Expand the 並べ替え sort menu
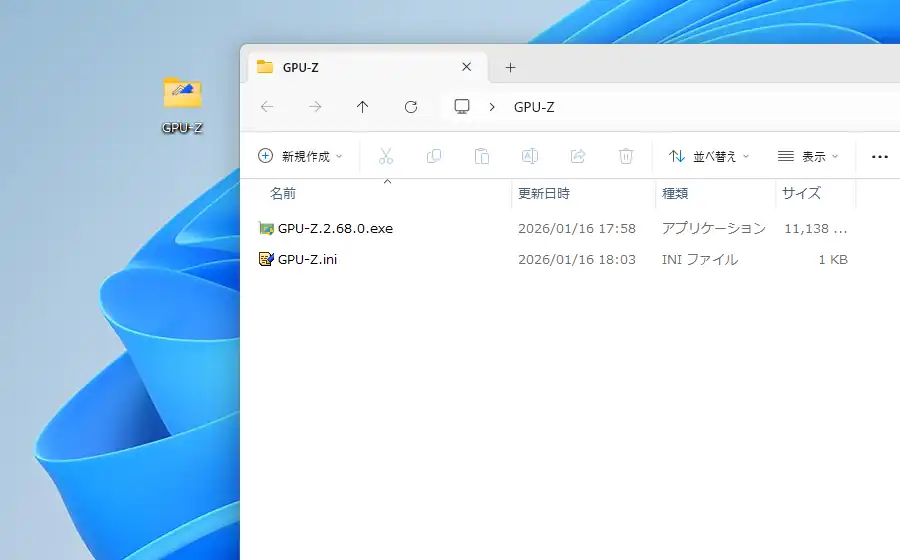Image resolution: width=900 pixels, height=560 pixels. tap(708, 156)
